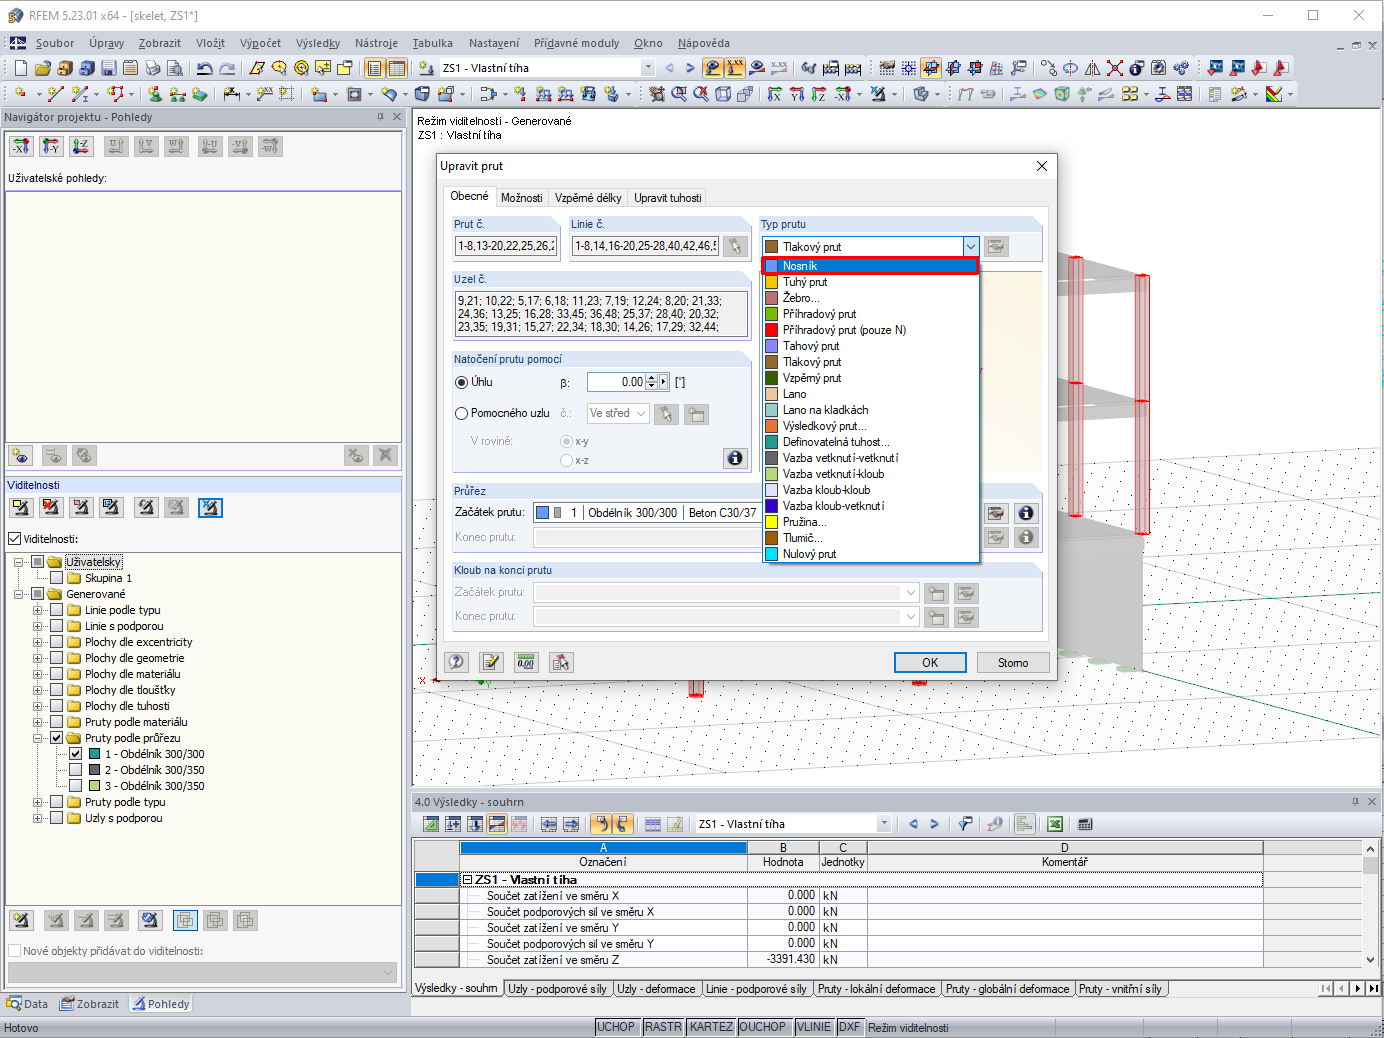Open the Výpočet menu
The height and width of the screenshot is (1038, 1384).
point(258,43)
